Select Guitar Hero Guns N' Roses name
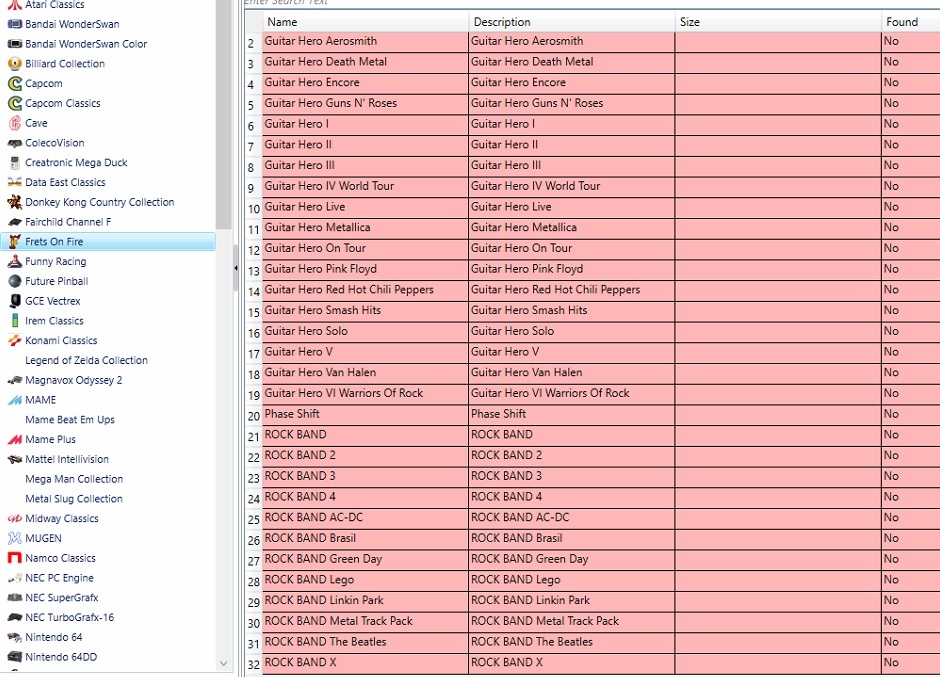Image resolution: width=940 pixels, height=677 pixels. 365,103
